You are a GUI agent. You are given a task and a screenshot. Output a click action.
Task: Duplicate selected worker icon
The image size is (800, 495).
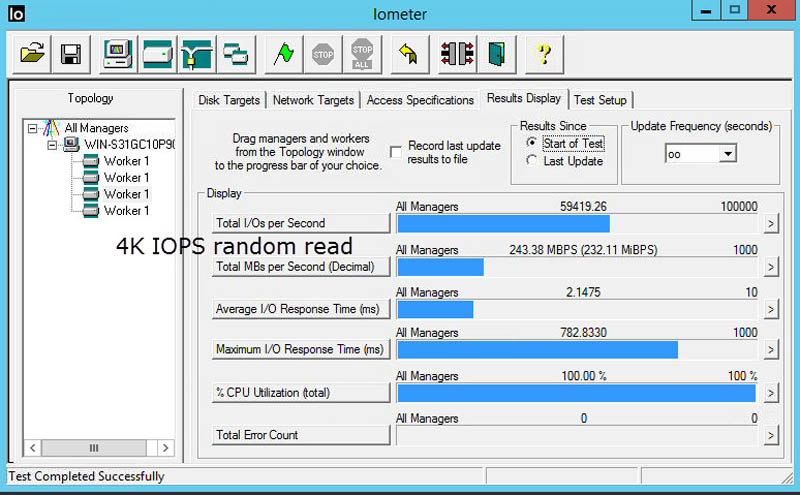click(x=236, y=54)
